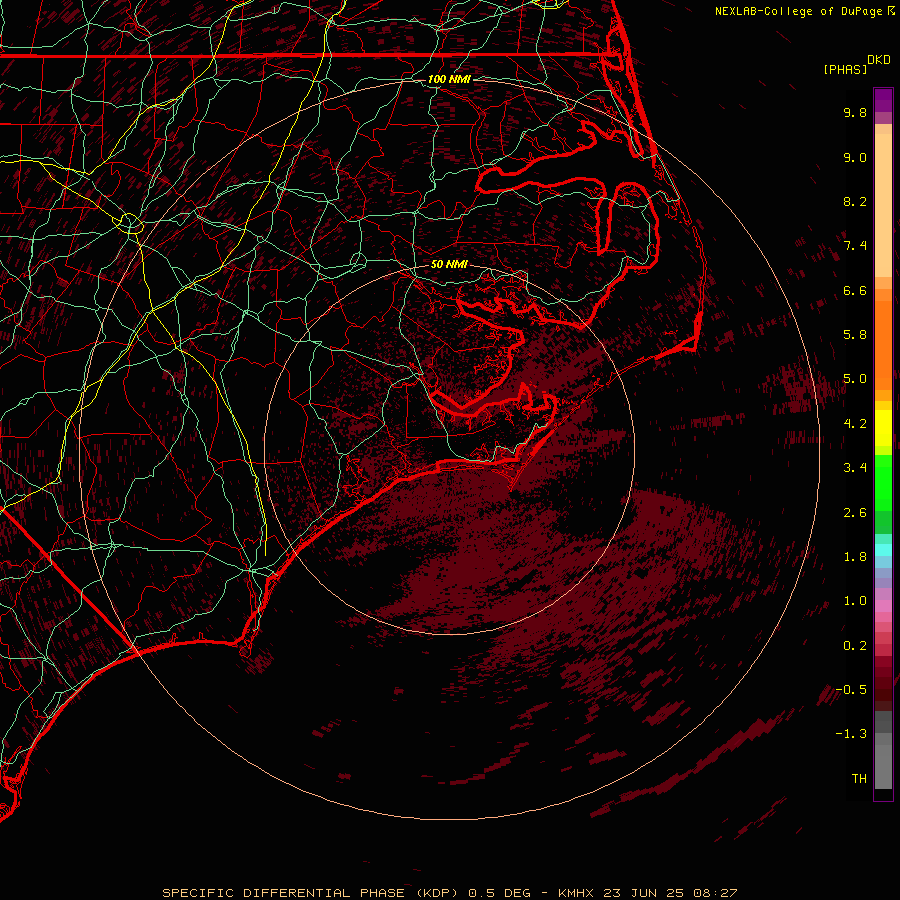Click the 9.8 value on color scale
The image size is (900, 900).
[855, 112]
